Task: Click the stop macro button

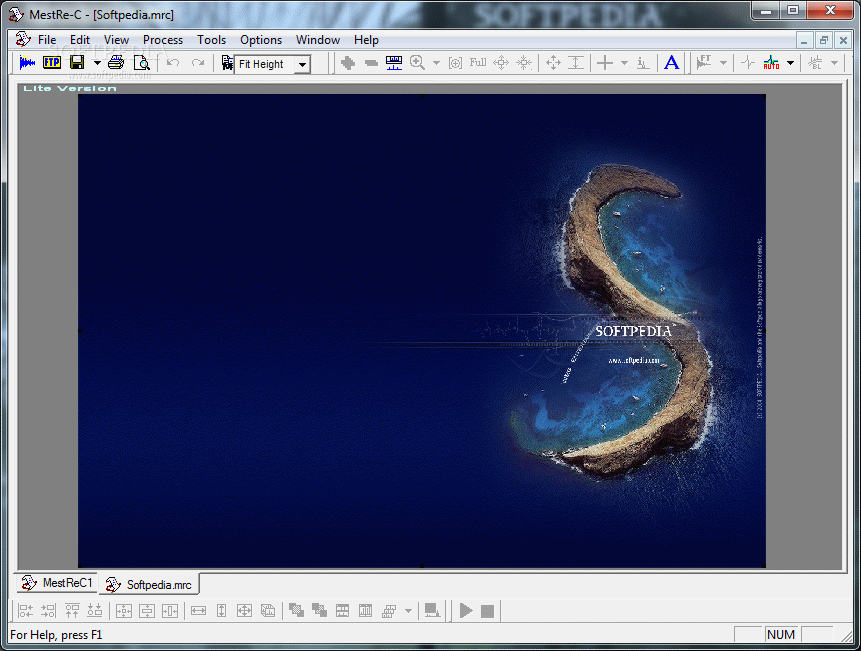Action: click(487, 611)
